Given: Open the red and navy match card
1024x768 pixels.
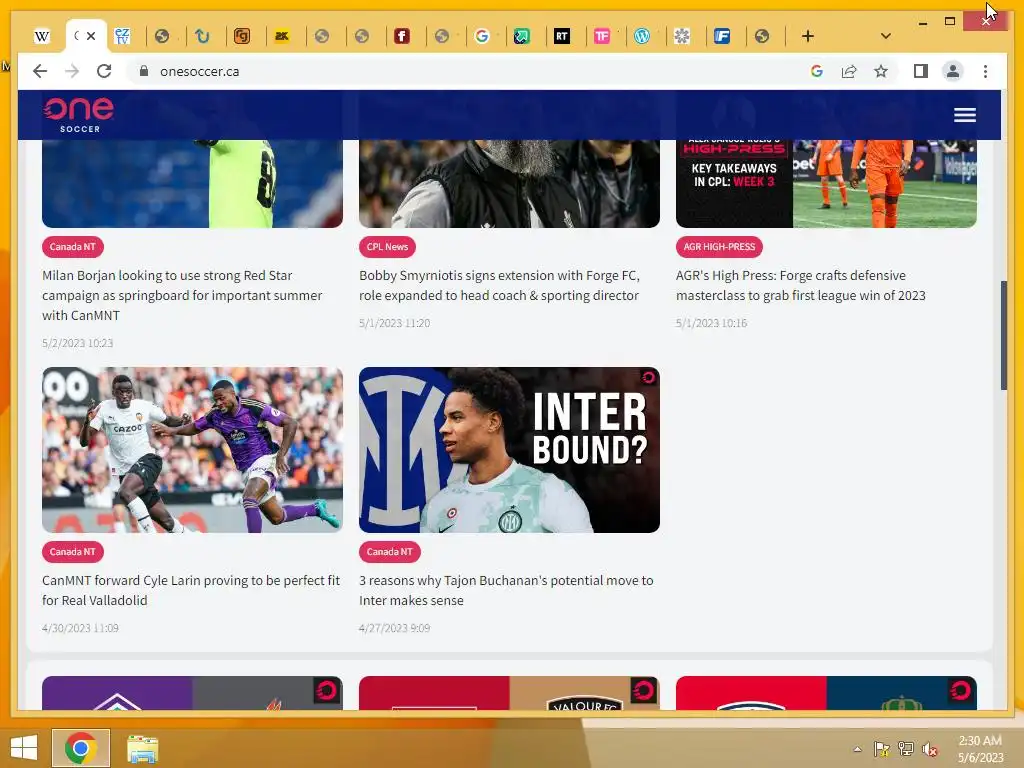Looking at the screenshot, I should tap(826, 693).
